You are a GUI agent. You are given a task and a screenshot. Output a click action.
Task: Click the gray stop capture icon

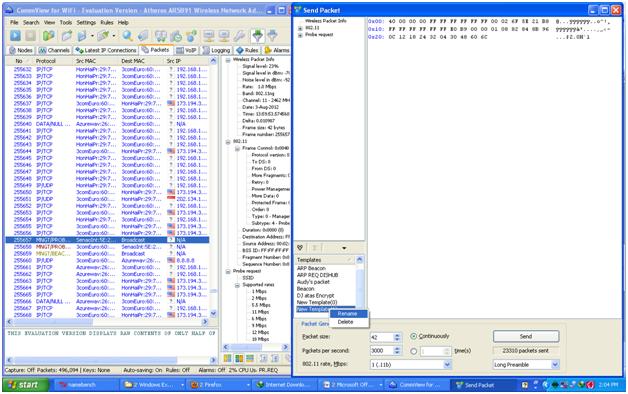(x=31, y=36)
